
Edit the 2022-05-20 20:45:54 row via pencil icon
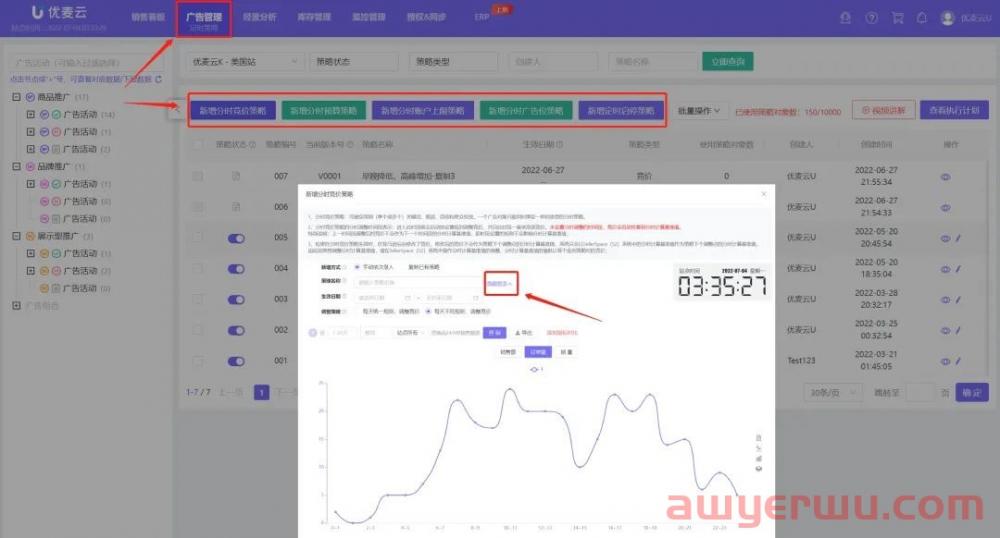pyautogui.click(x=958, y=238)
